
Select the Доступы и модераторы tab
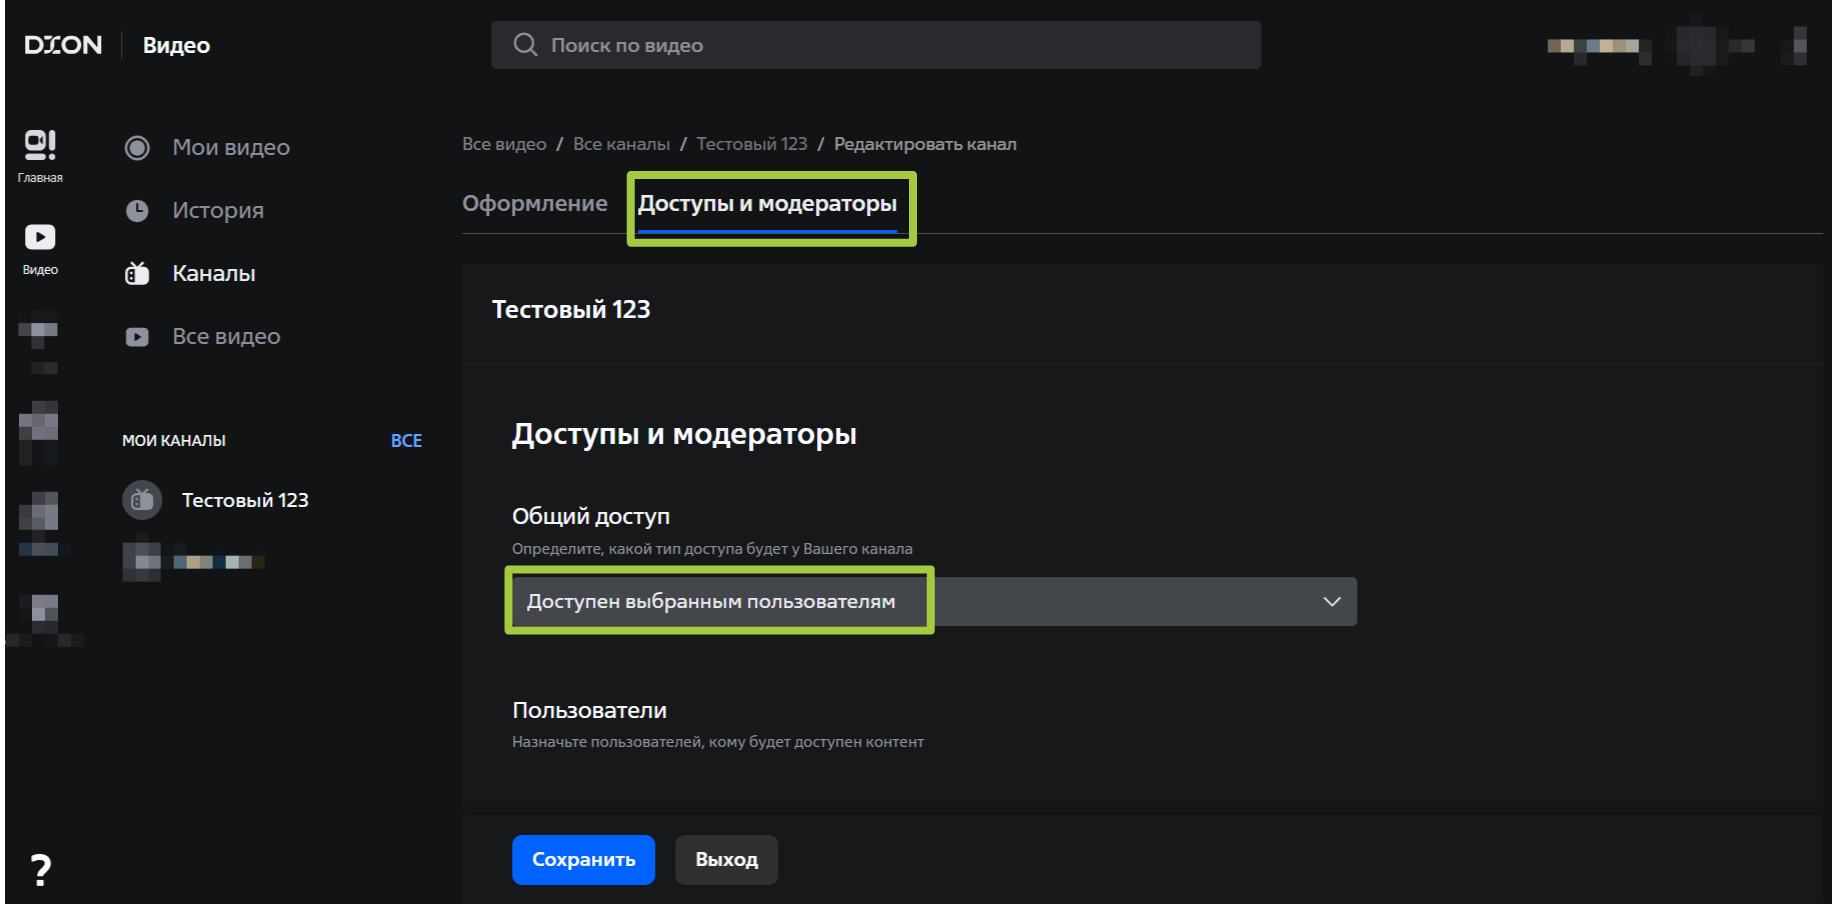click(767, 204)
